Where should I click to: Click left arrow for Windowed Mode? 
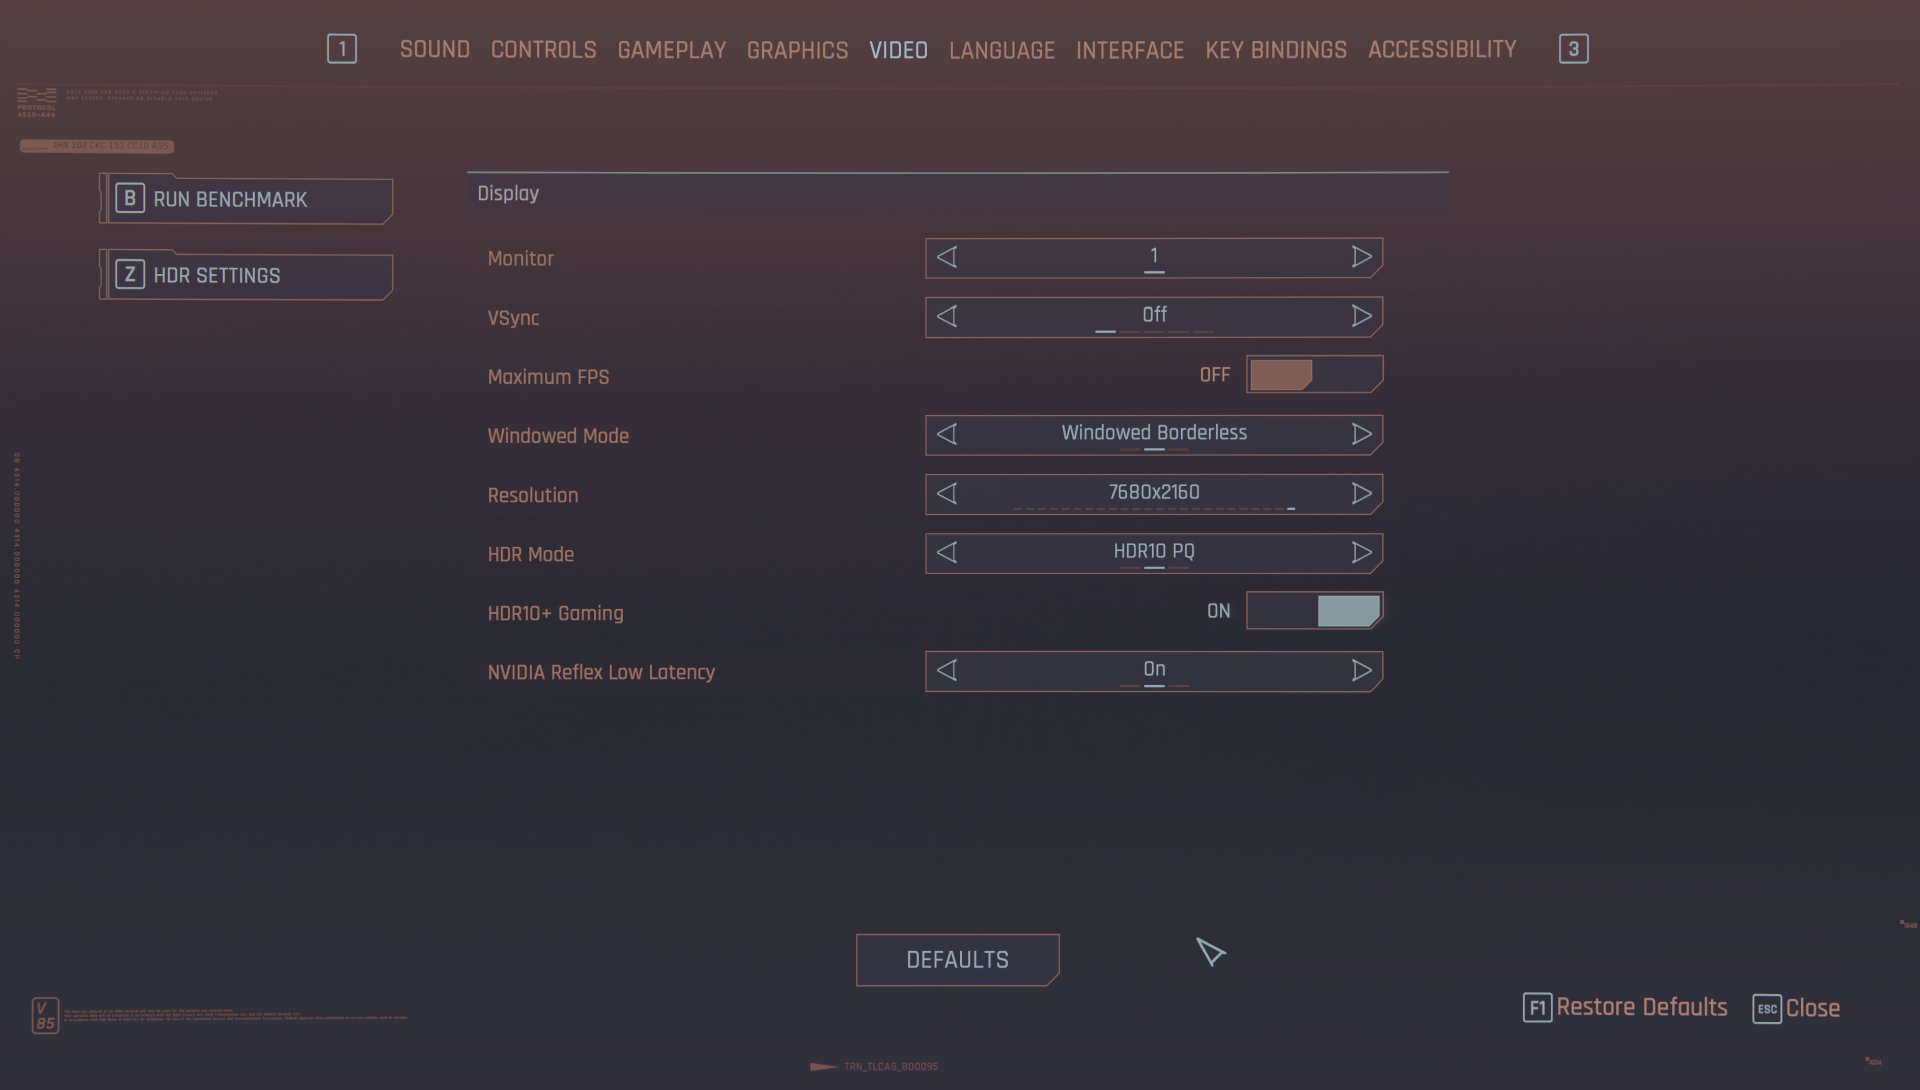947,435
